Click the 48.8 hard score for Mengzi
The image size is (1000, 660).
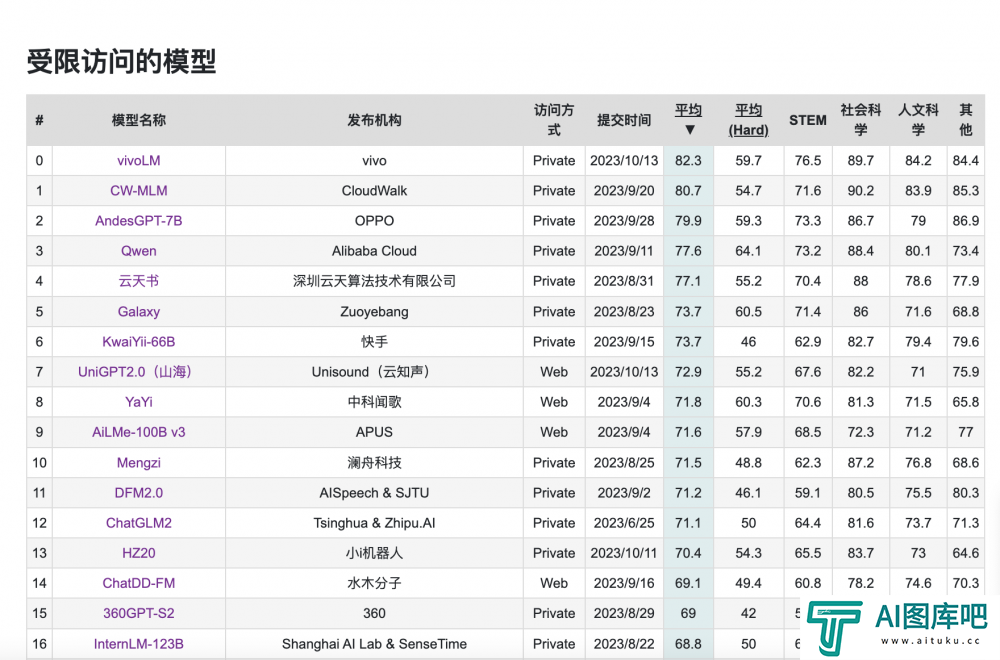point(748,462)
